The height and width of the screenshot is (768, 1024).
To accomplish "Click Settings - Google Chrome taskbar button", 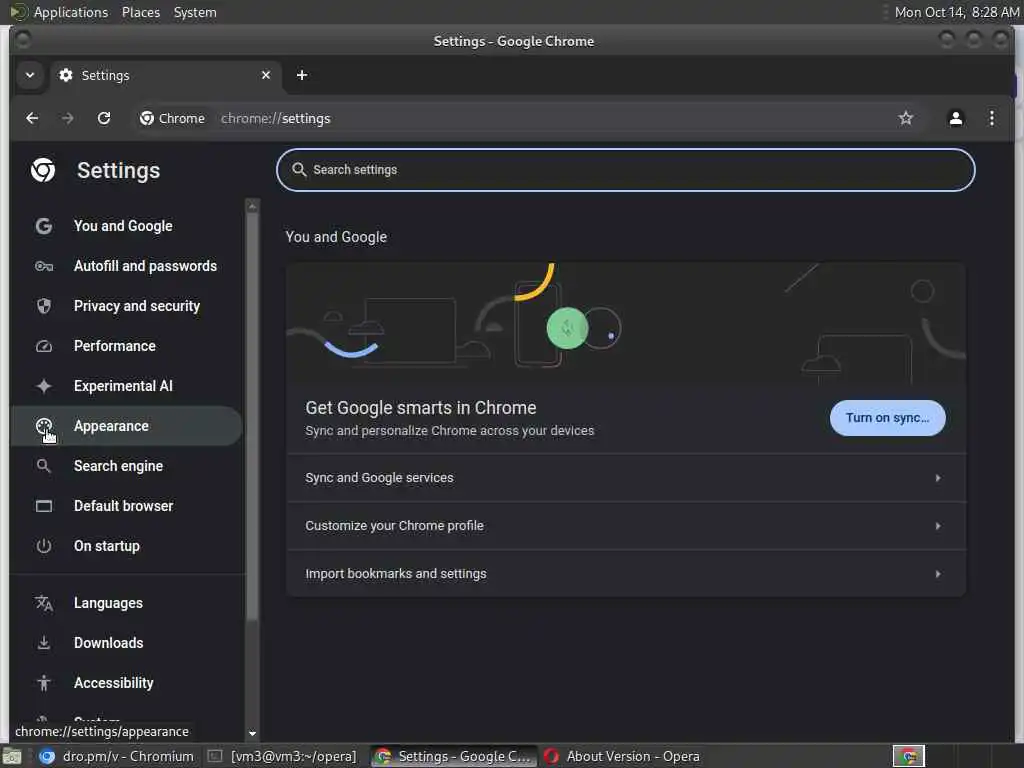I will tap(455, 756).
